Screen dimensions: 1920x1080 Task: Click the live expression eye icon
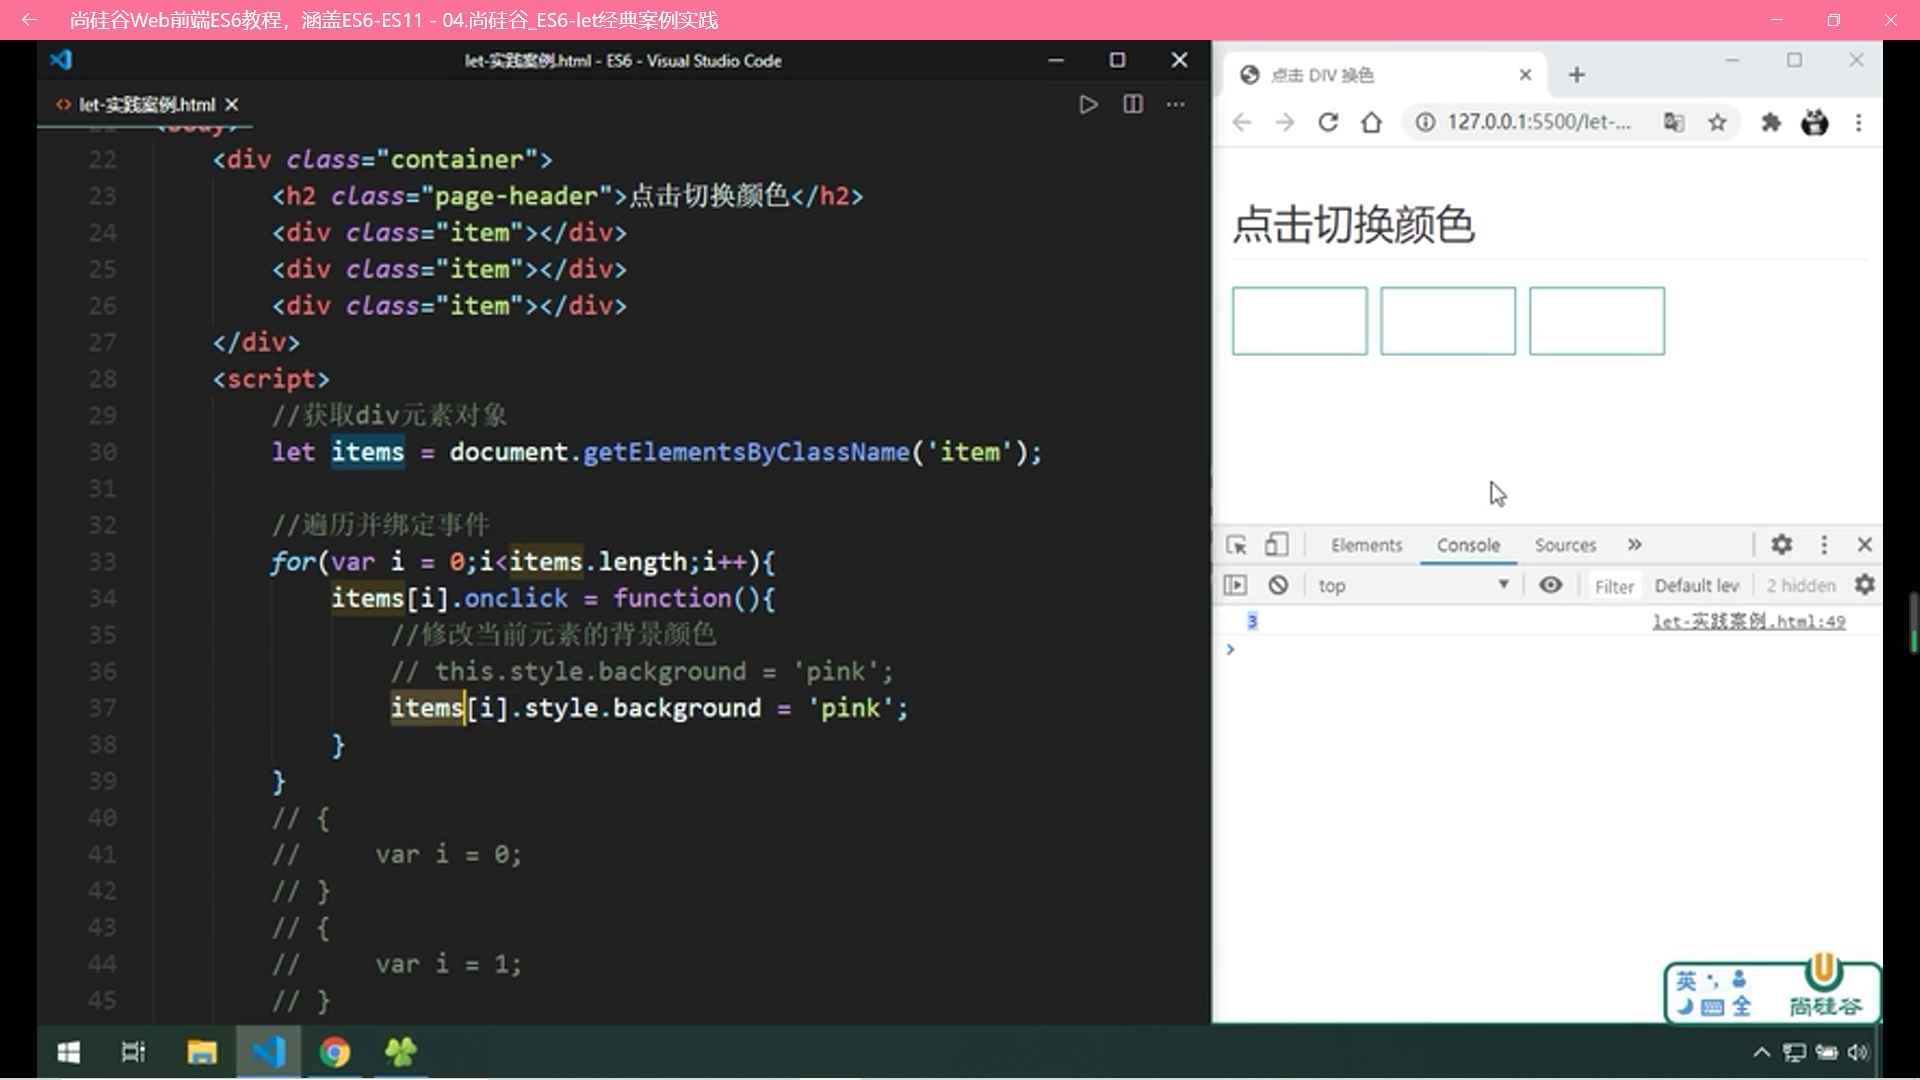click(x=1550, y=585)
